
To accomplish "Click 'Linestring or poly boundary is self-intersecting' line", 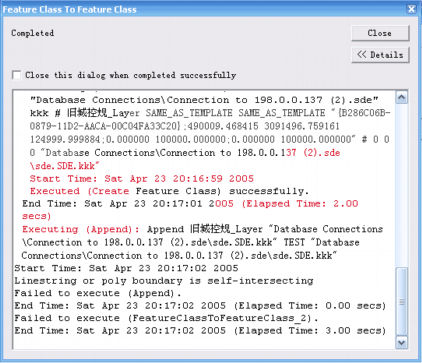I will (164, 281).
